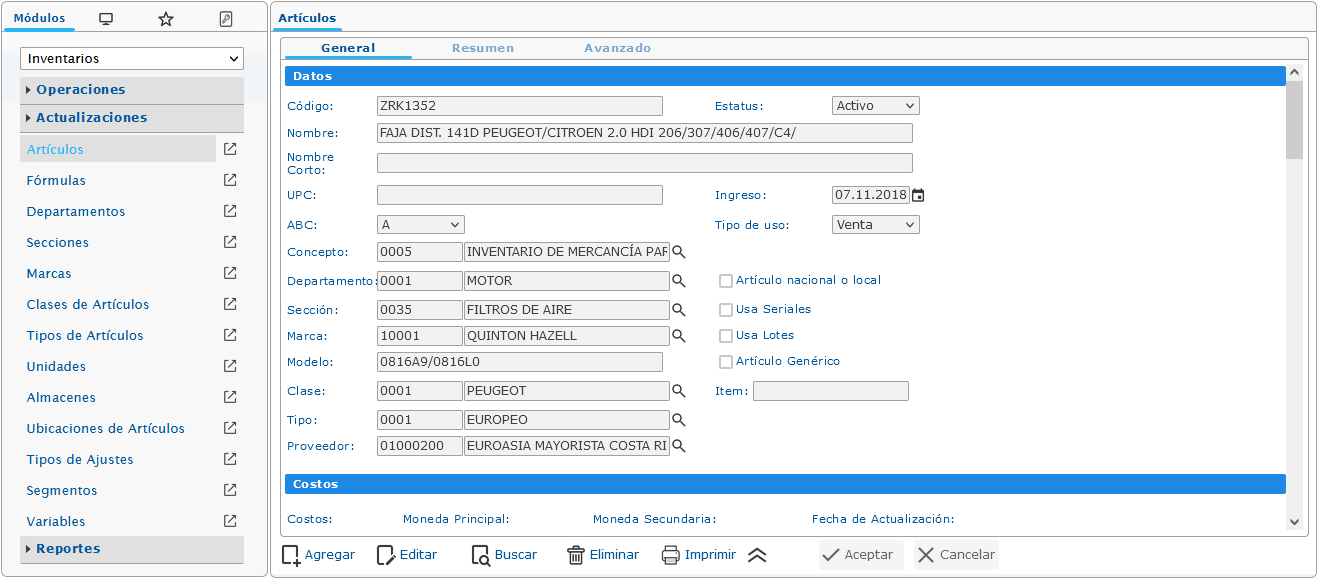
Task: Select the Artículos window tab
Action: pyautogui.click(x=307, y=19)
